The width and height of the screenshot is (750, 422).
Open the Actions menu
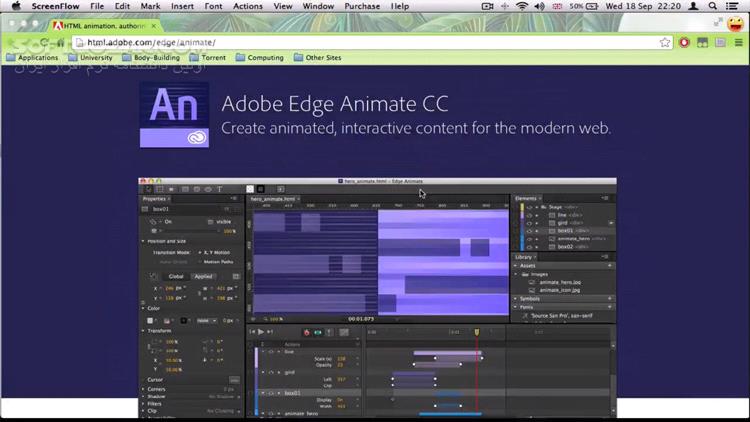[248, 6]
